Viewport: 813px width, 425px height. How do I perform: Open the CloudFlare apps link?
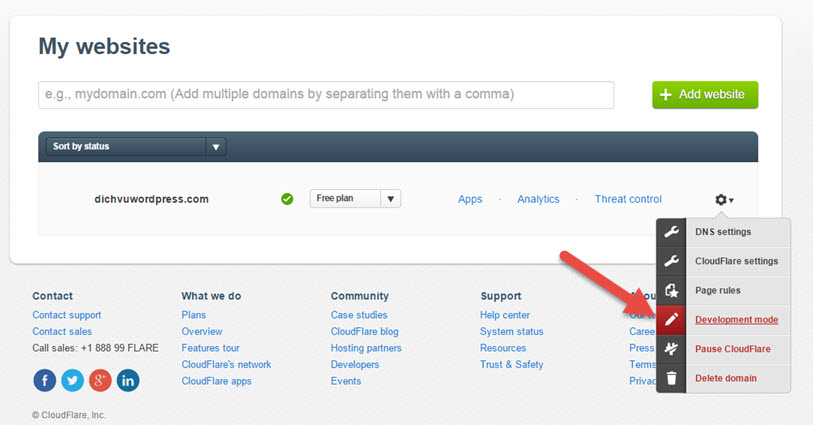216,381
